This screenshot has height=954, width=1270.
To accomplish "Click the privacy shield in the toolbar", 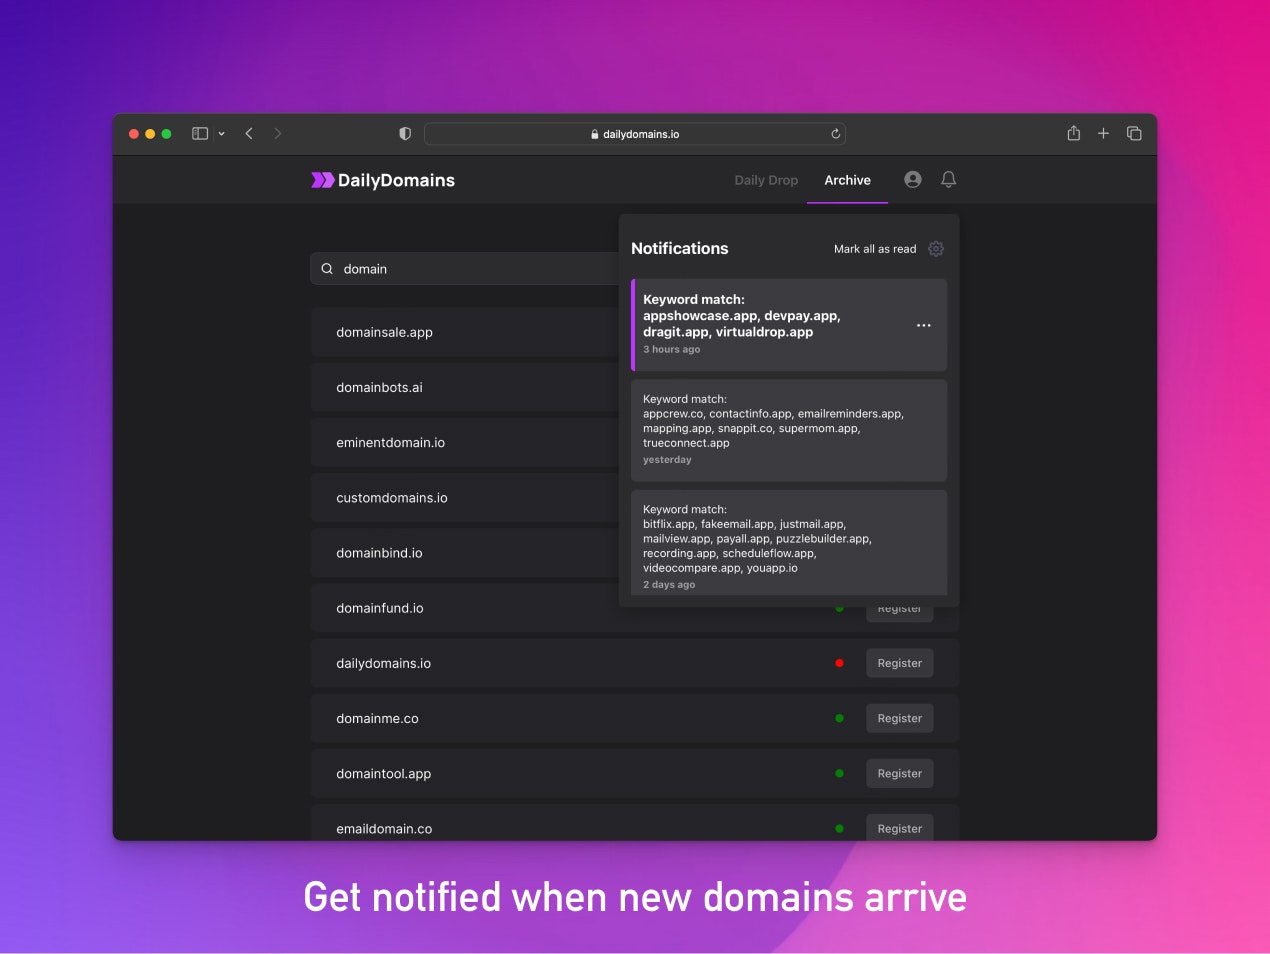I will (x=404, y=133).
